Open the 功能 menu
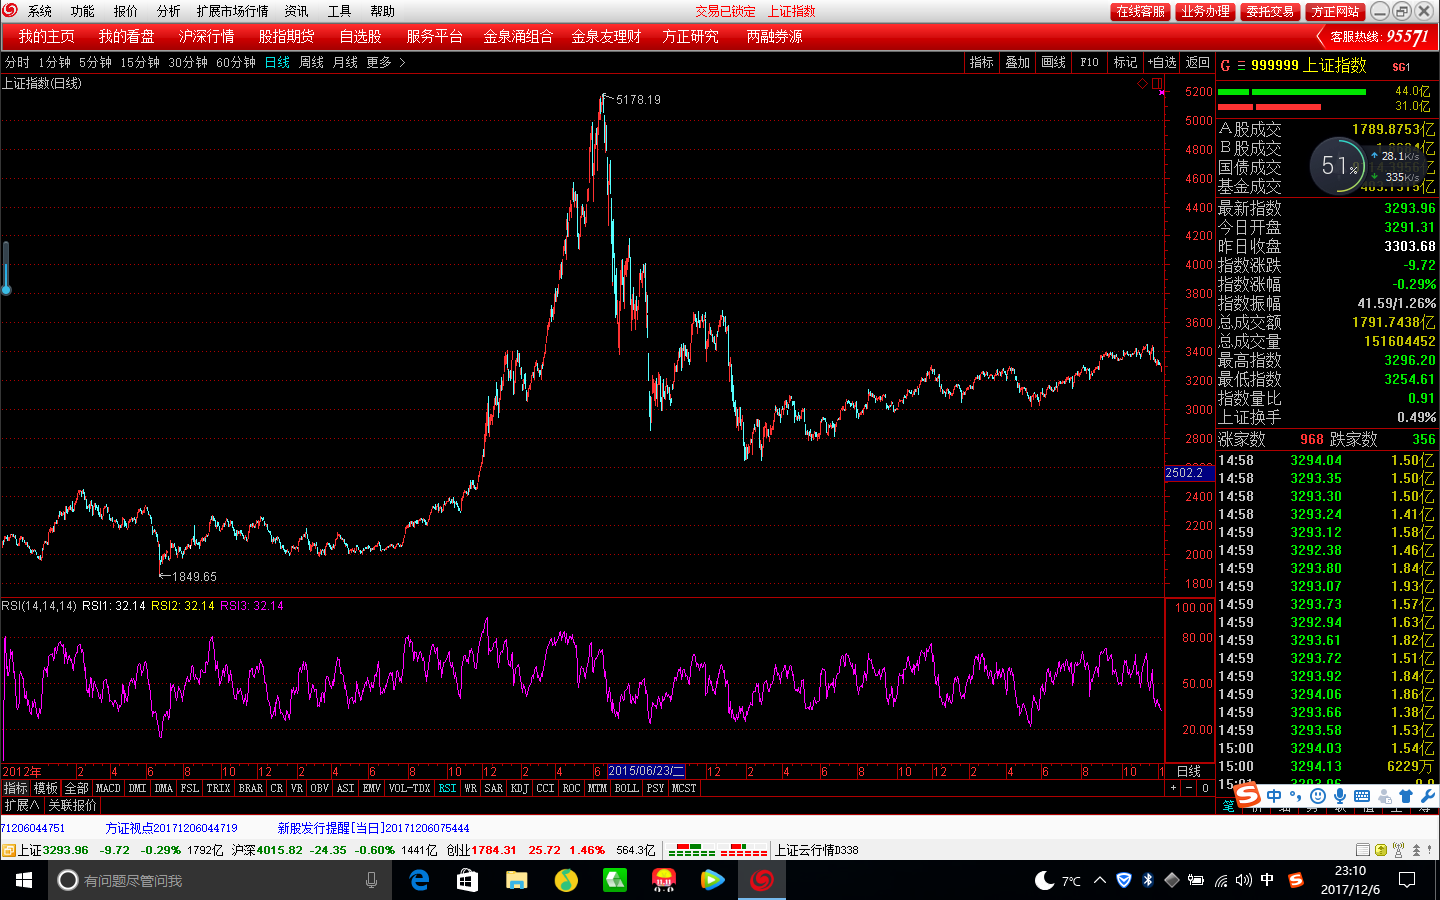This screenshot has width=1440, height=900. pos(82,11)
